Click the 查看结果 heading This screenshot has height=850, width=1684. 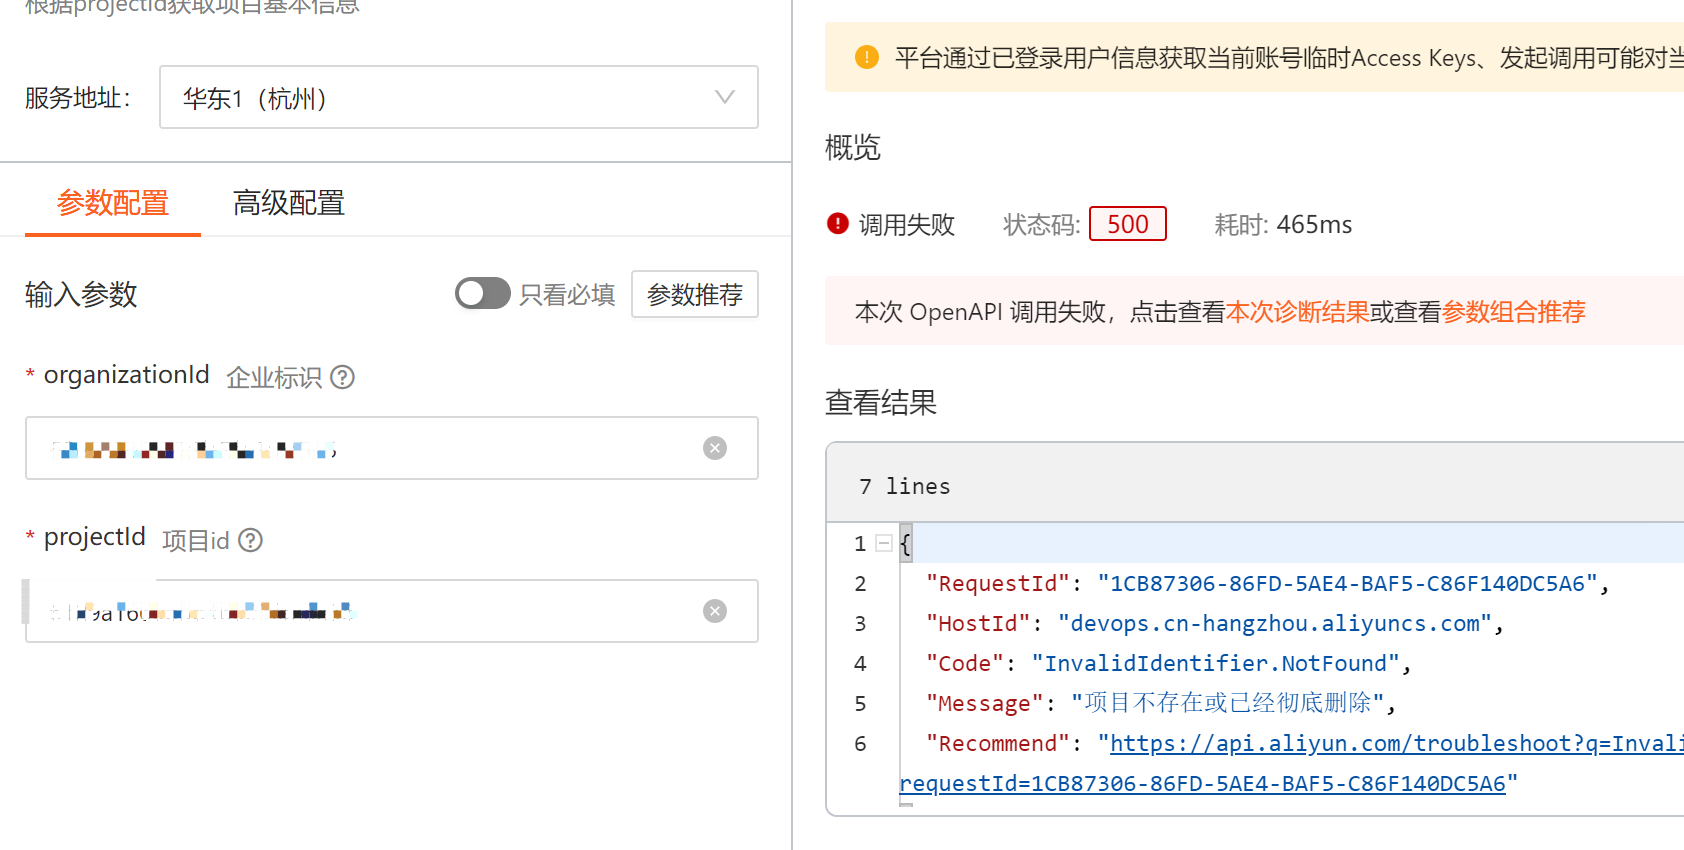(x=881, y=402)
